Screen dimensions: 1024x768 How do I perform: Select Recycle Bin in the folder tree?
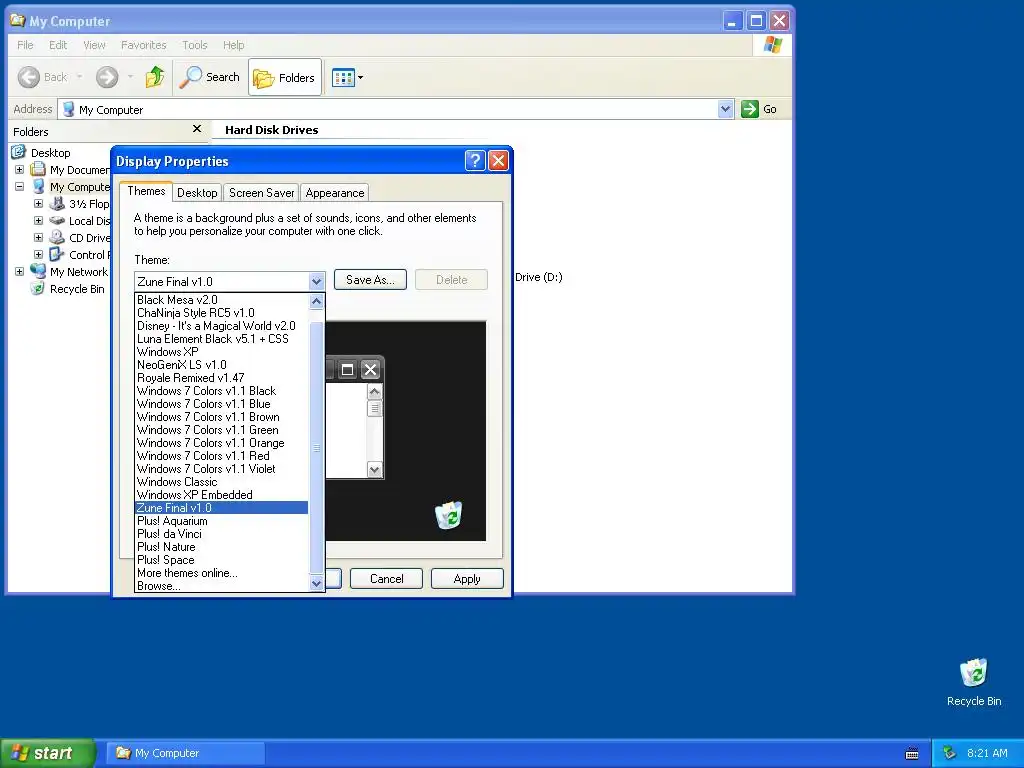(77, 289)
